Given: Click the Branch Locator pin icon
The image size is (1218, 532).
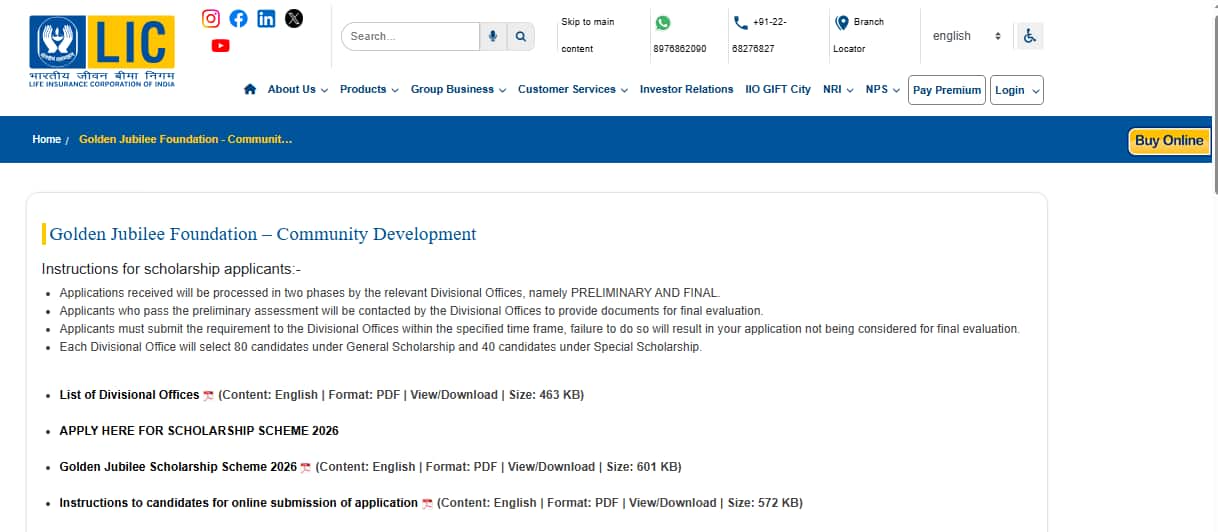Looking at the screenshot, I should tap(841, 22).
